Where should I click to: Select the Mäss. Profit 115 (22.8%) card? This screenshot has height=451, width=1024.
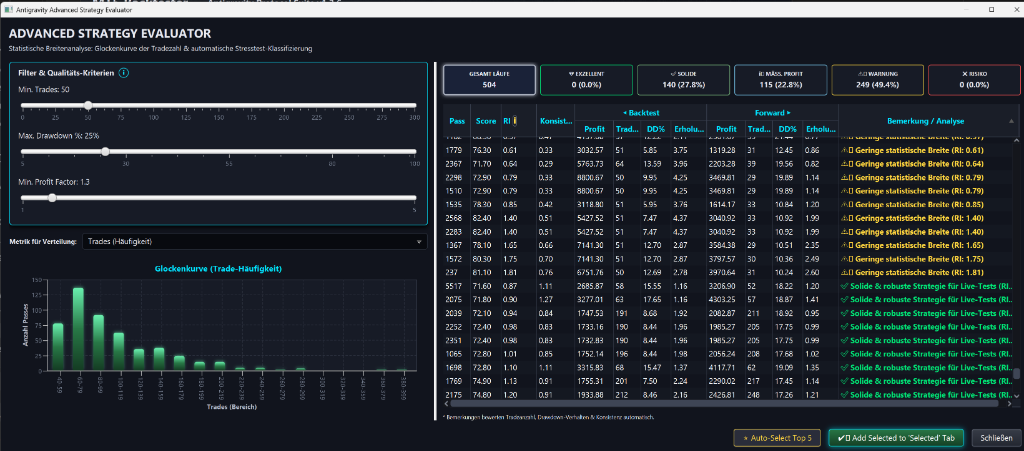(780, 80)
